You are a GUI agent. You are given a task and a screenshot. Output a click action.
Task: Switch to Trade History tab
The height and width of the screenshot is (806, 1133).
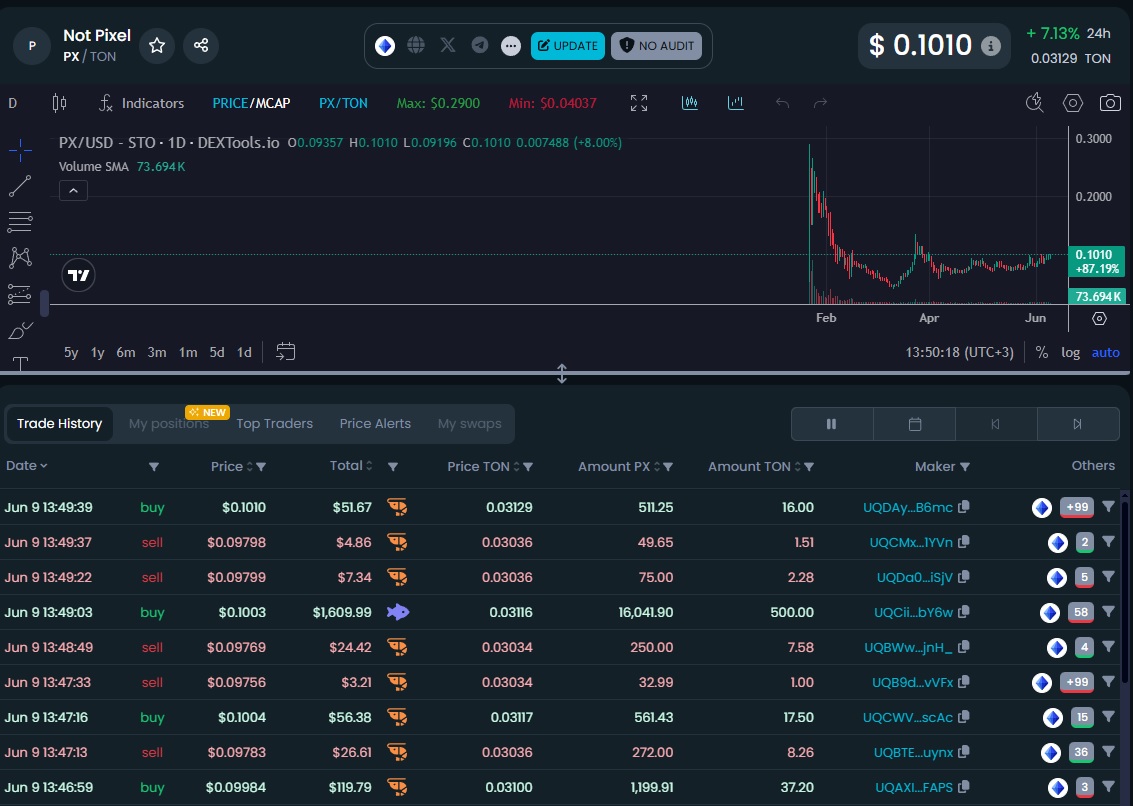pyautogui.click(x=59, y=424)
